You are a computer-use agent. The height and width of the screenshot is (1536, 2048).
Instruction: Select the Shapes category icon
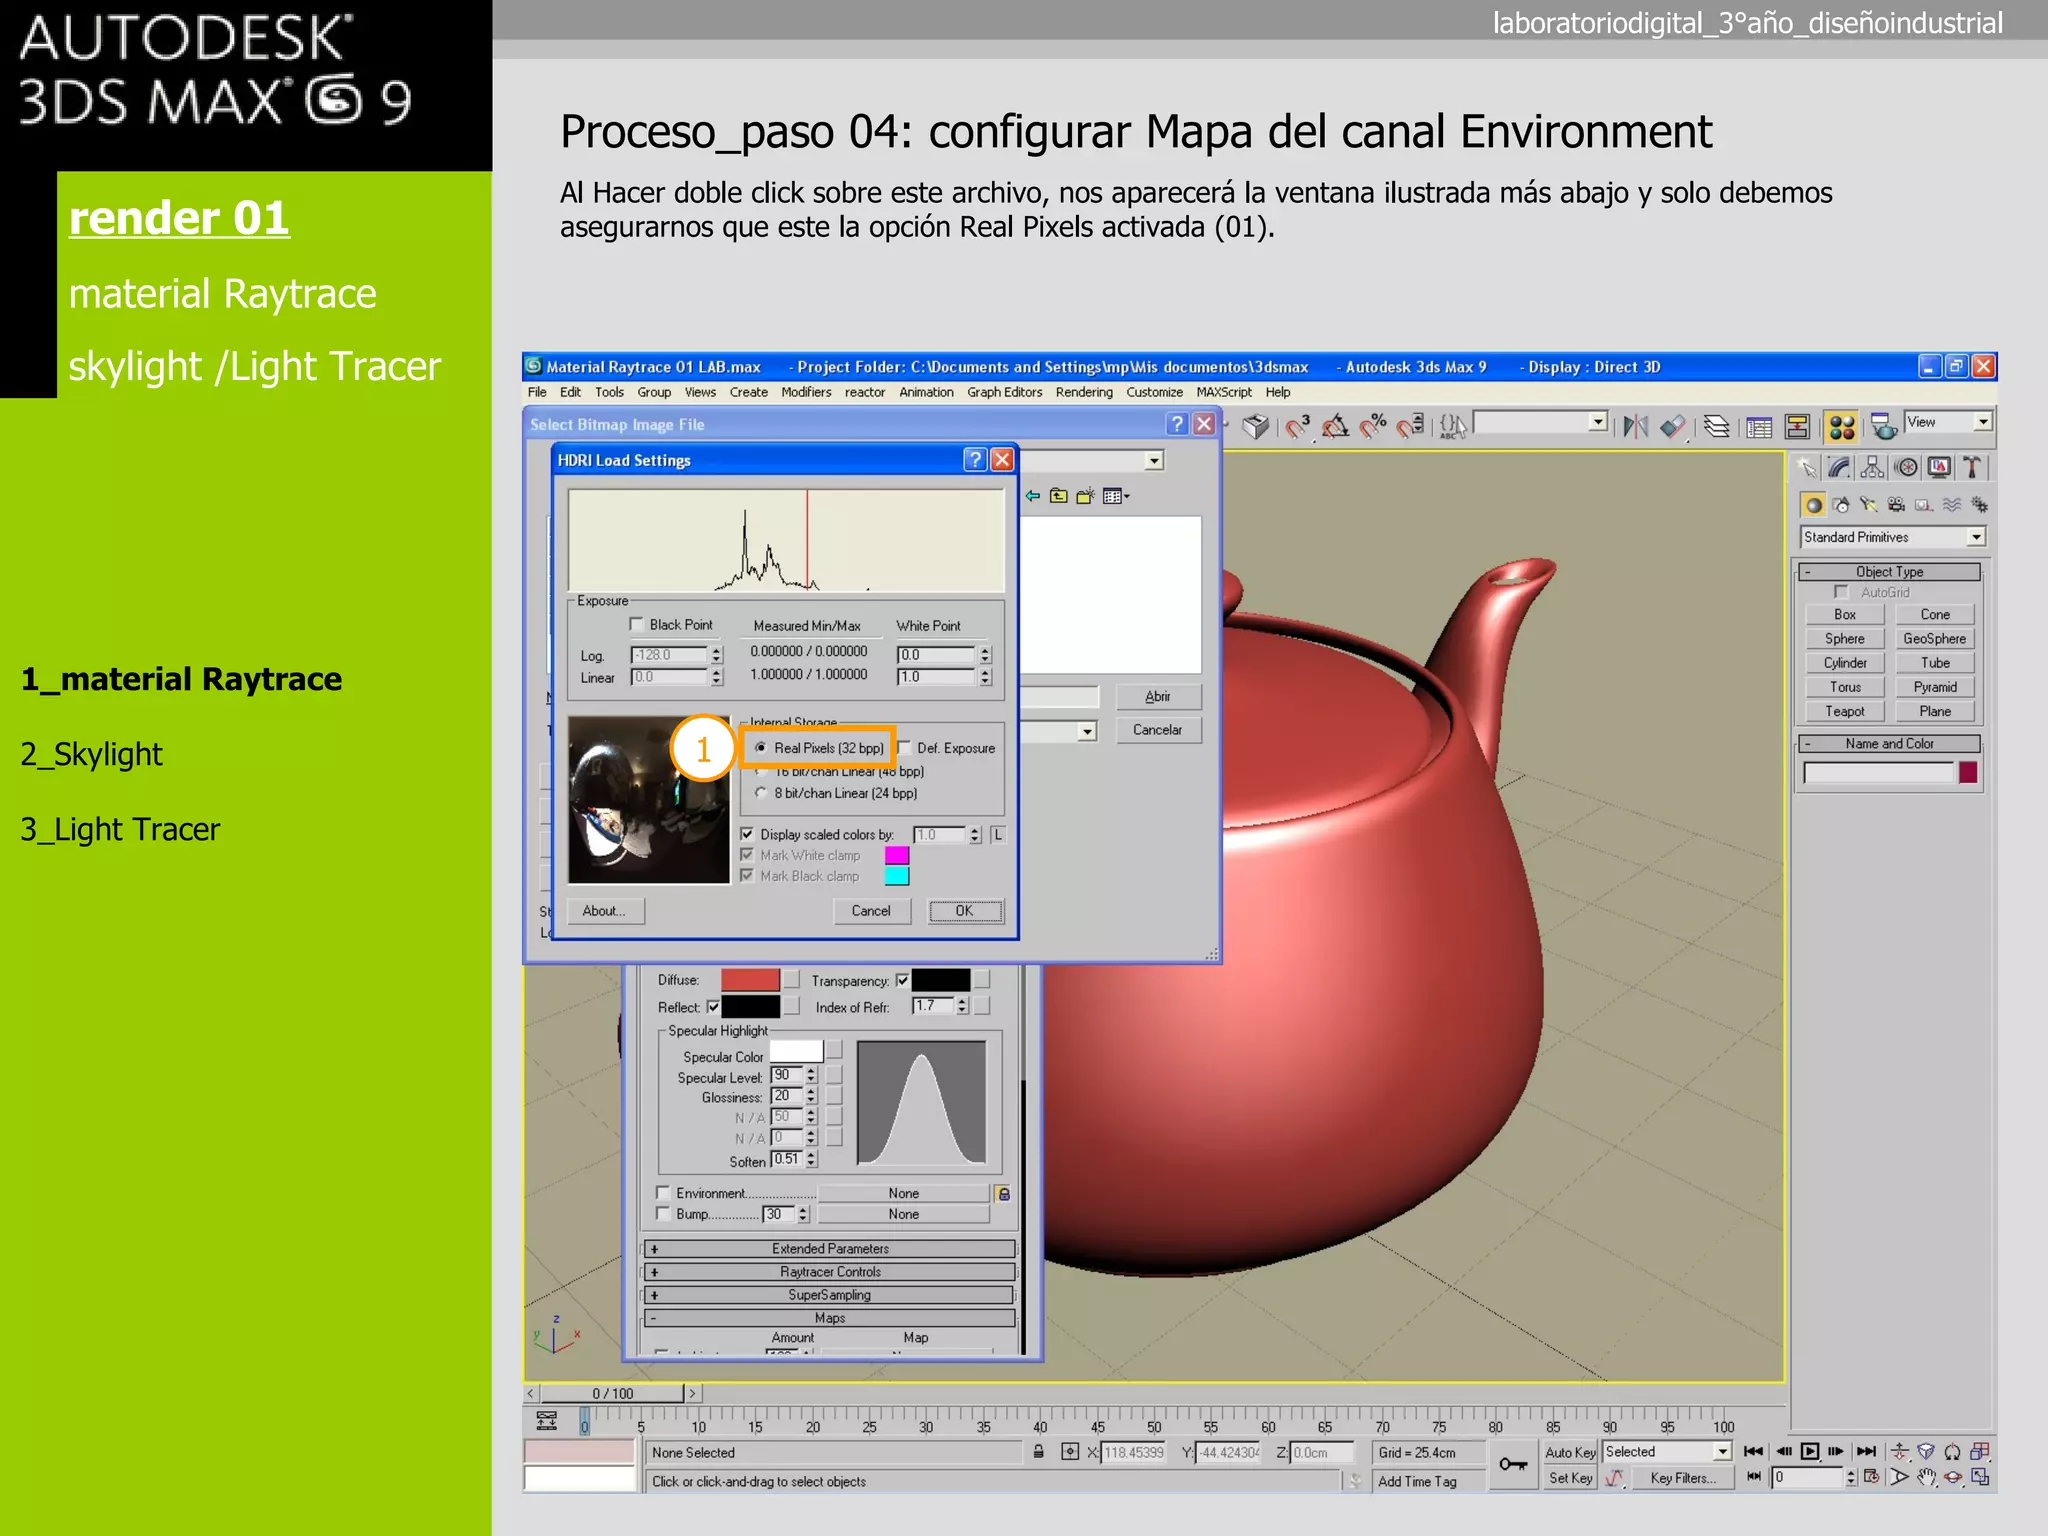(1841, 505)
